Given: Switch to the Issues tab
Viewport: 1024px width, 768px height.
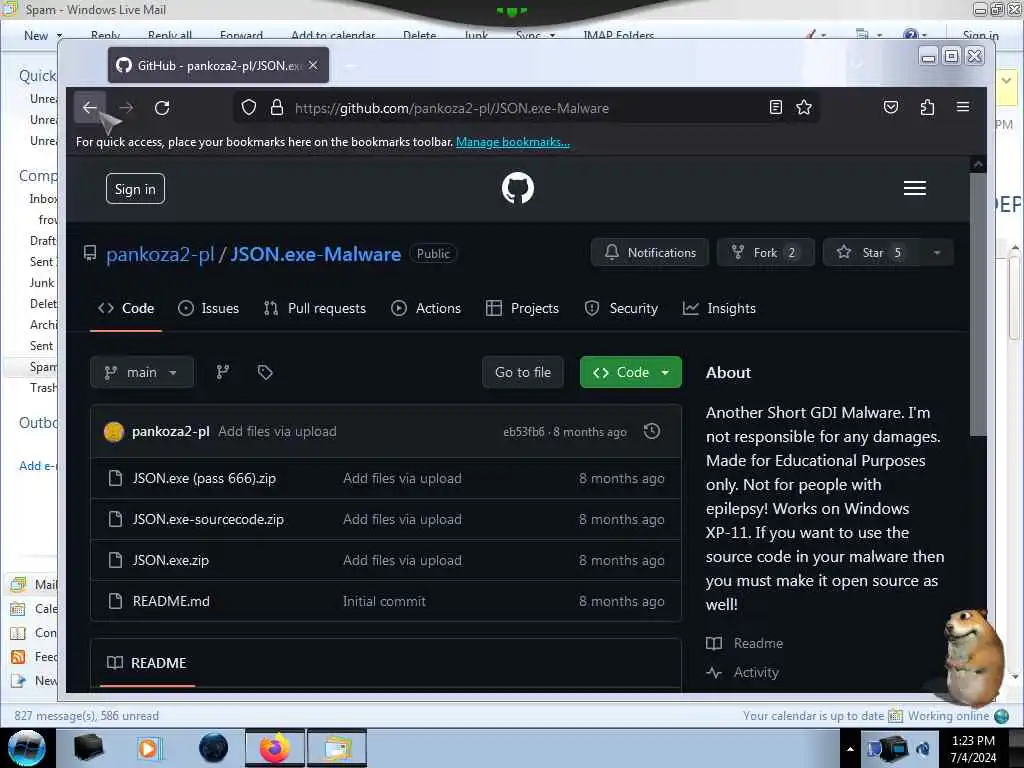Looking at the screenshot, I should [x=209, y=308].
